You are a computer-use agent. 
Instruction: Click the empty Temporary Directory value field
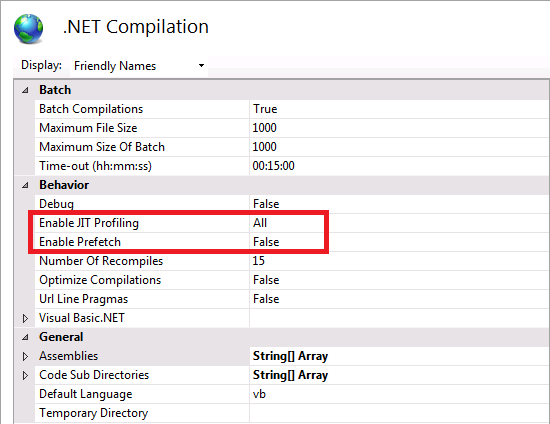pos(399,413)
